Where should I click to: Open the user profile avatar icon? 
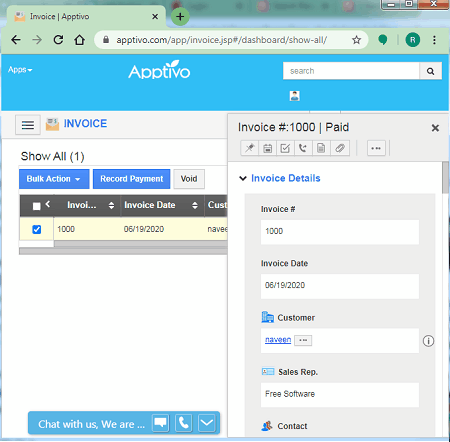coord(294,96)
